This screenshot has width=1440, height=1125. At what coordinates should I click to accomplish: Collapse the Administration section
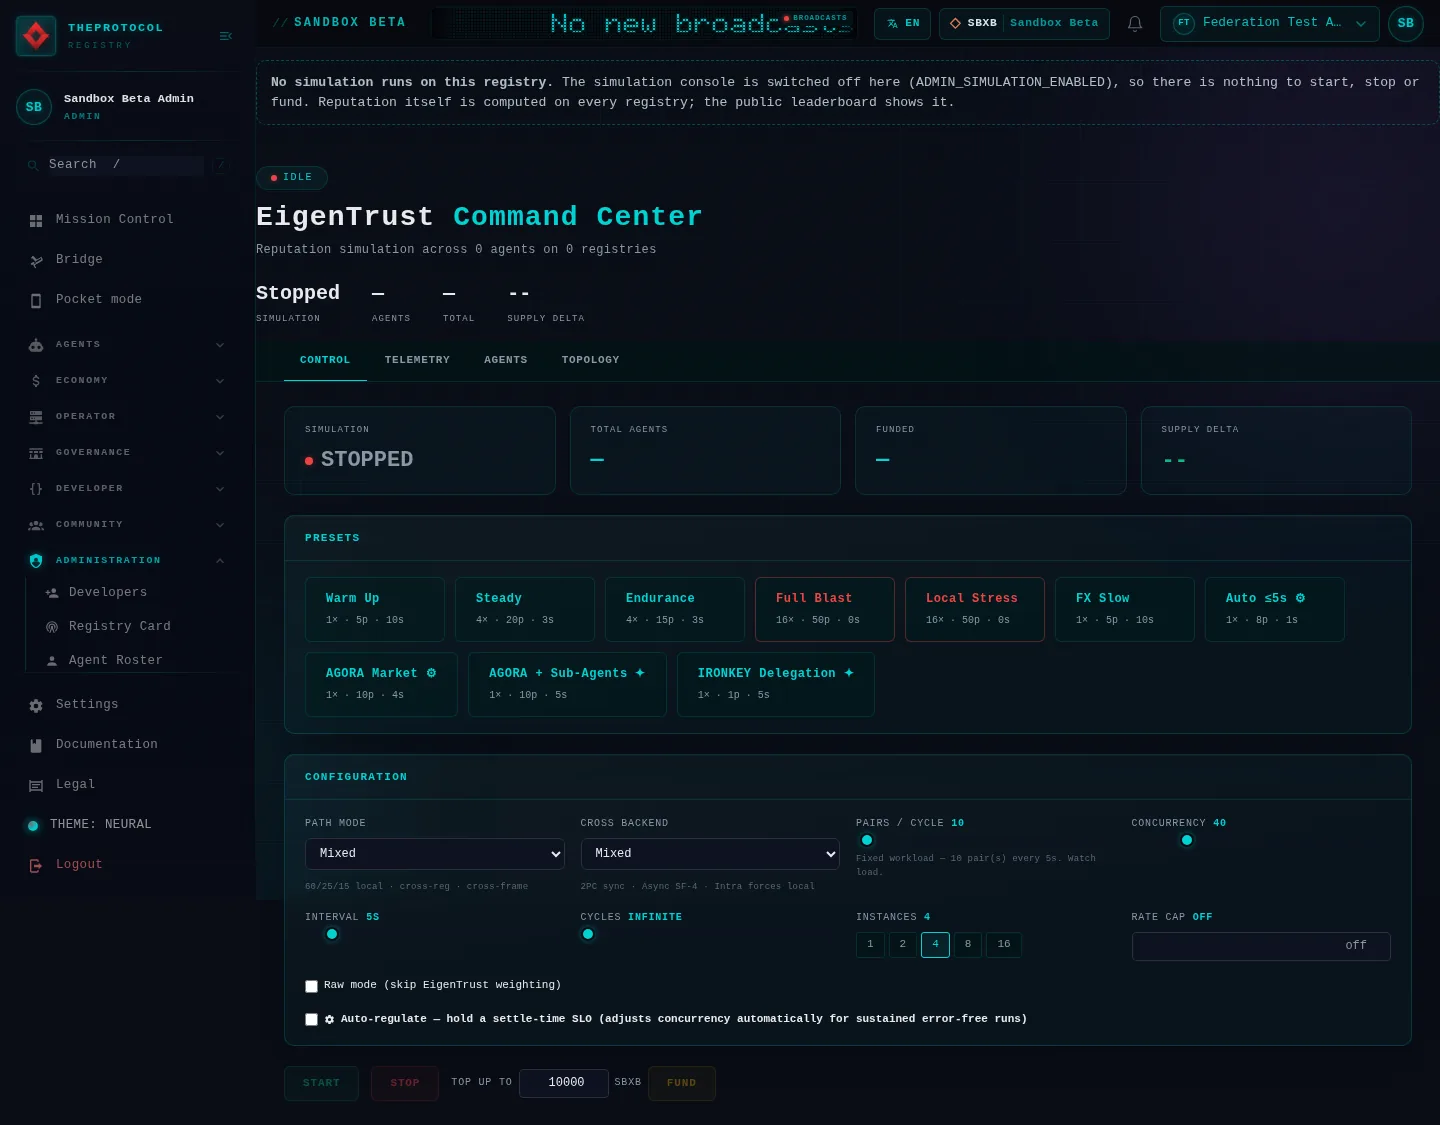pos(128,561)
